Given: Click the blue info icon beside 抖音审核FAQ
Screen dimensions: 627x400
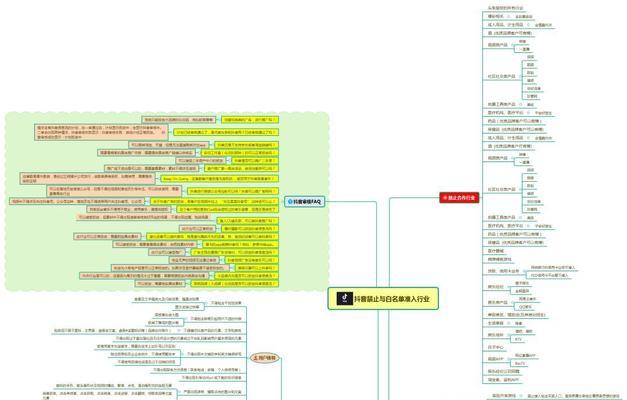Looking at the screenshot, I should pos(290,202).
